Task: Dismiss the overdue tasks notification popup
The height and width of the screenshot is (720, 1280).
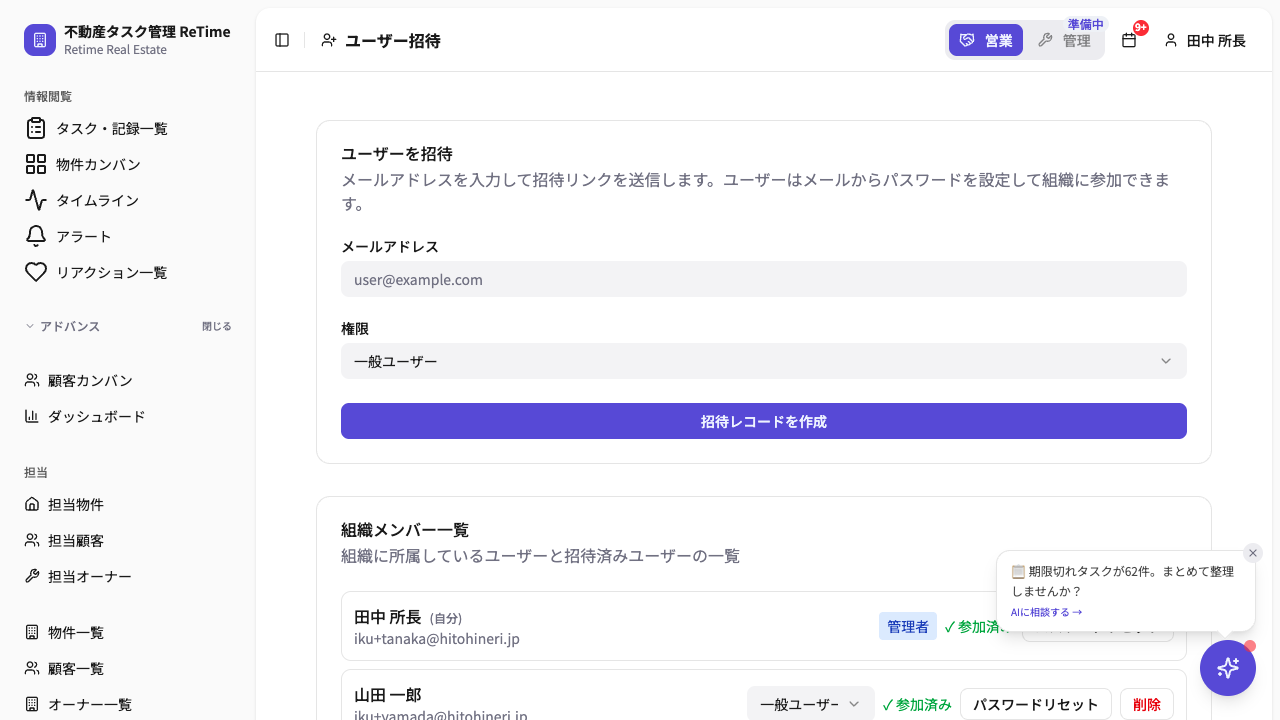Action: pyautogui.click(x=1253, y=553)
